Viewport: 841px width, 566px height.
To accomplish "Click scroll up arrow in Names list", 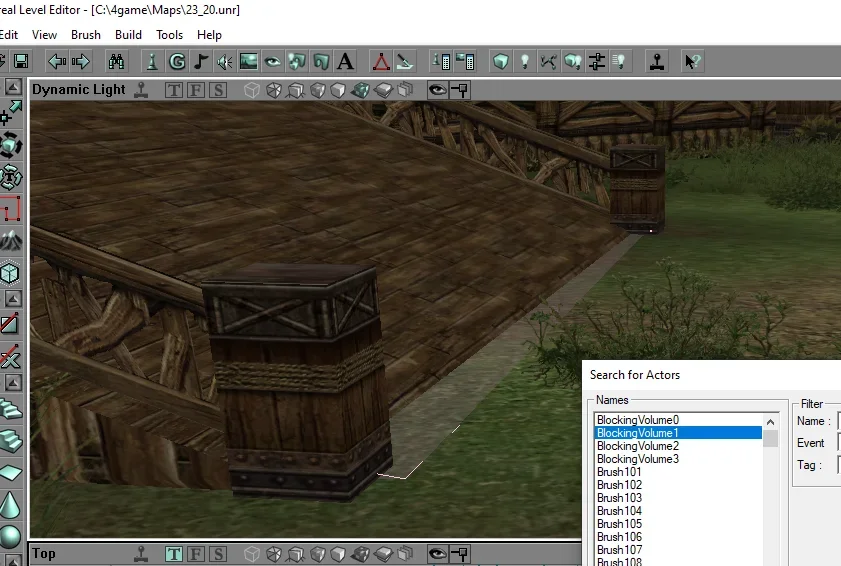I will (771, 422).
